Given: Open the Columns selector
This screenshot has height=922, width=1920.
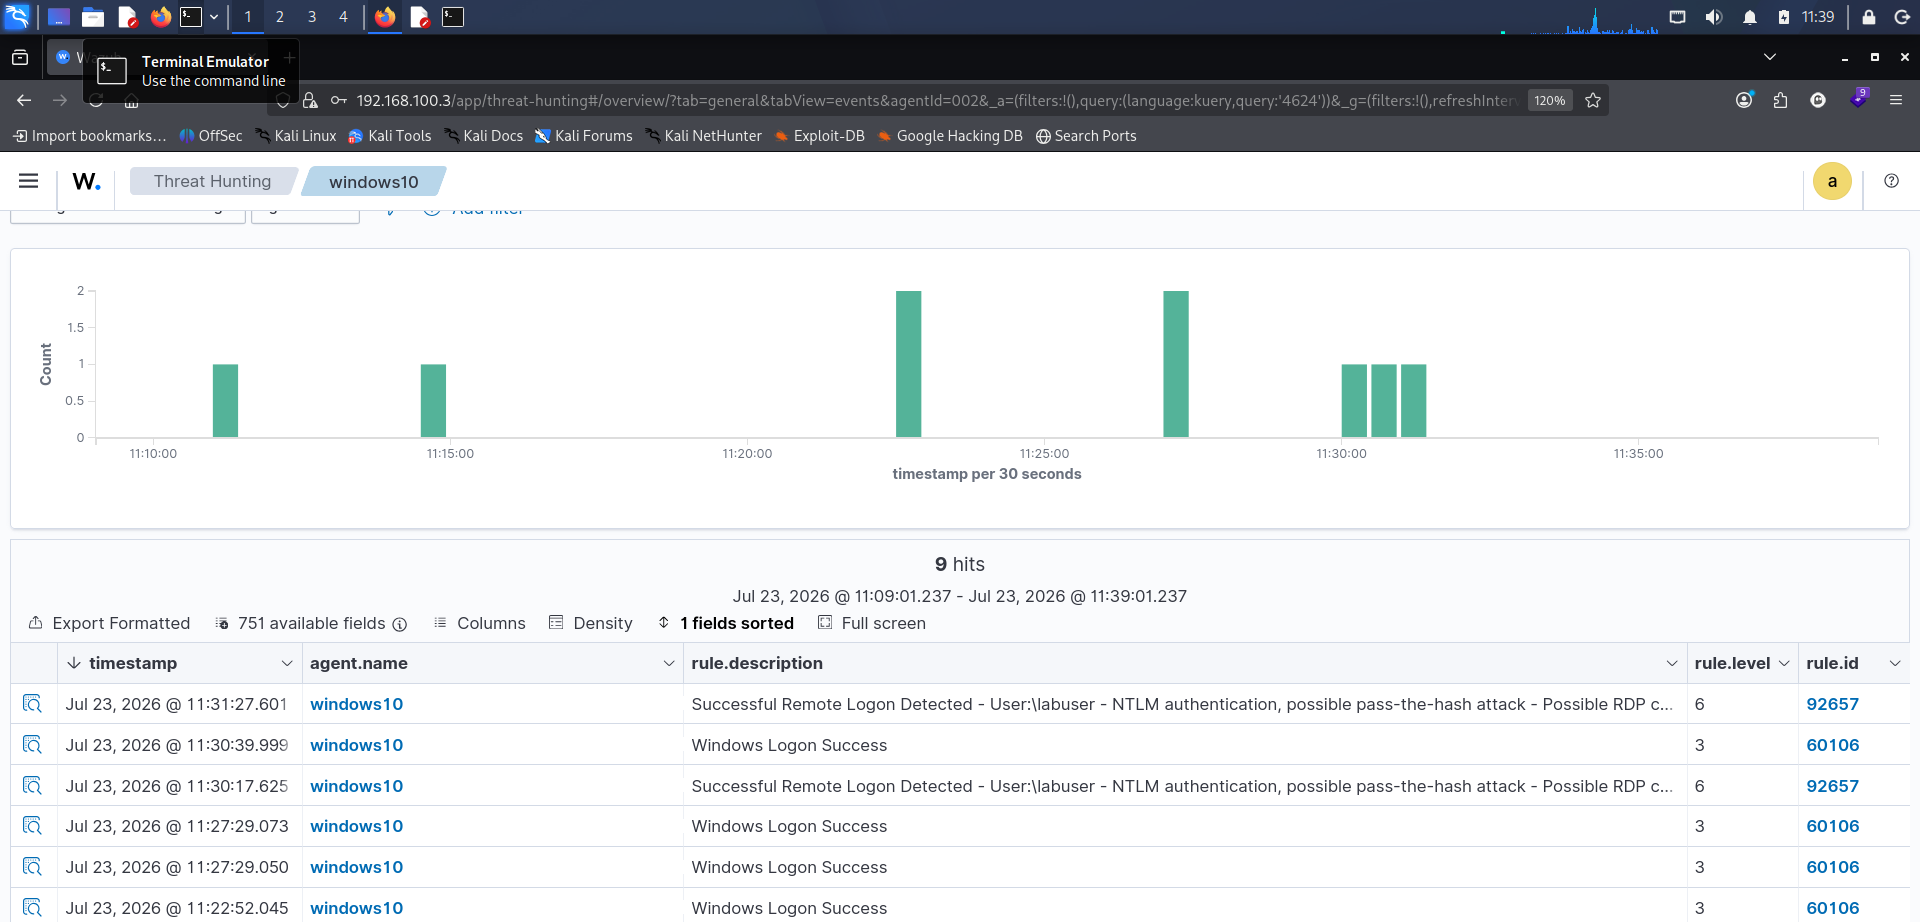Looking at the screenshot, I should (x=479, y=623).
